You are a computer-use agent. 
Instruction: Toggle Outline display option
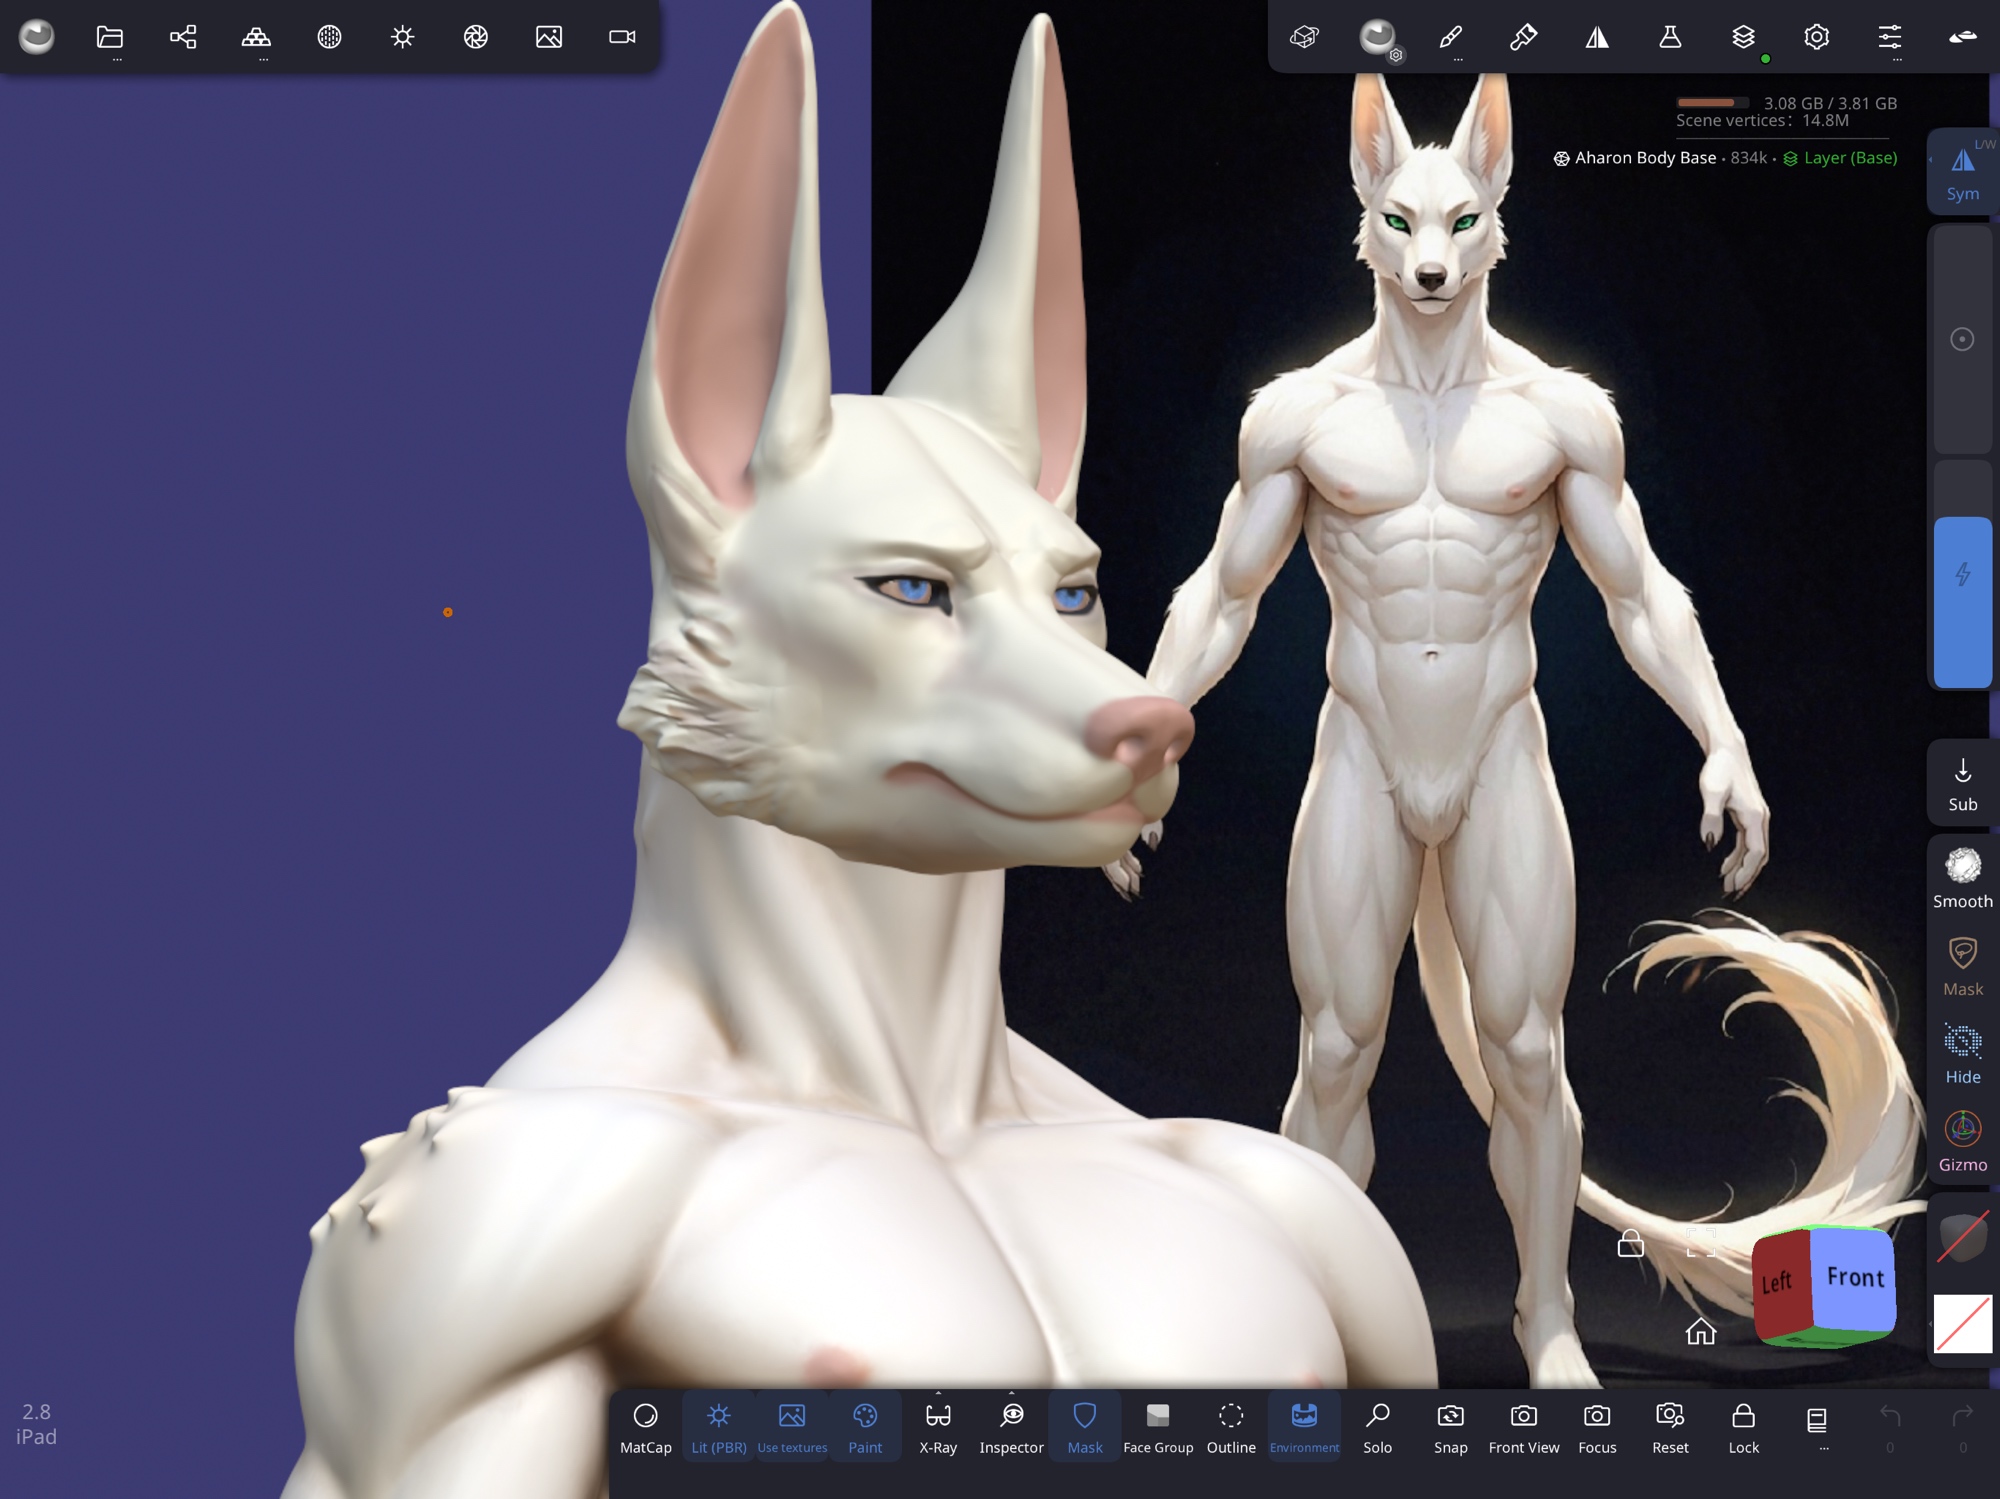[1231, 1426]
